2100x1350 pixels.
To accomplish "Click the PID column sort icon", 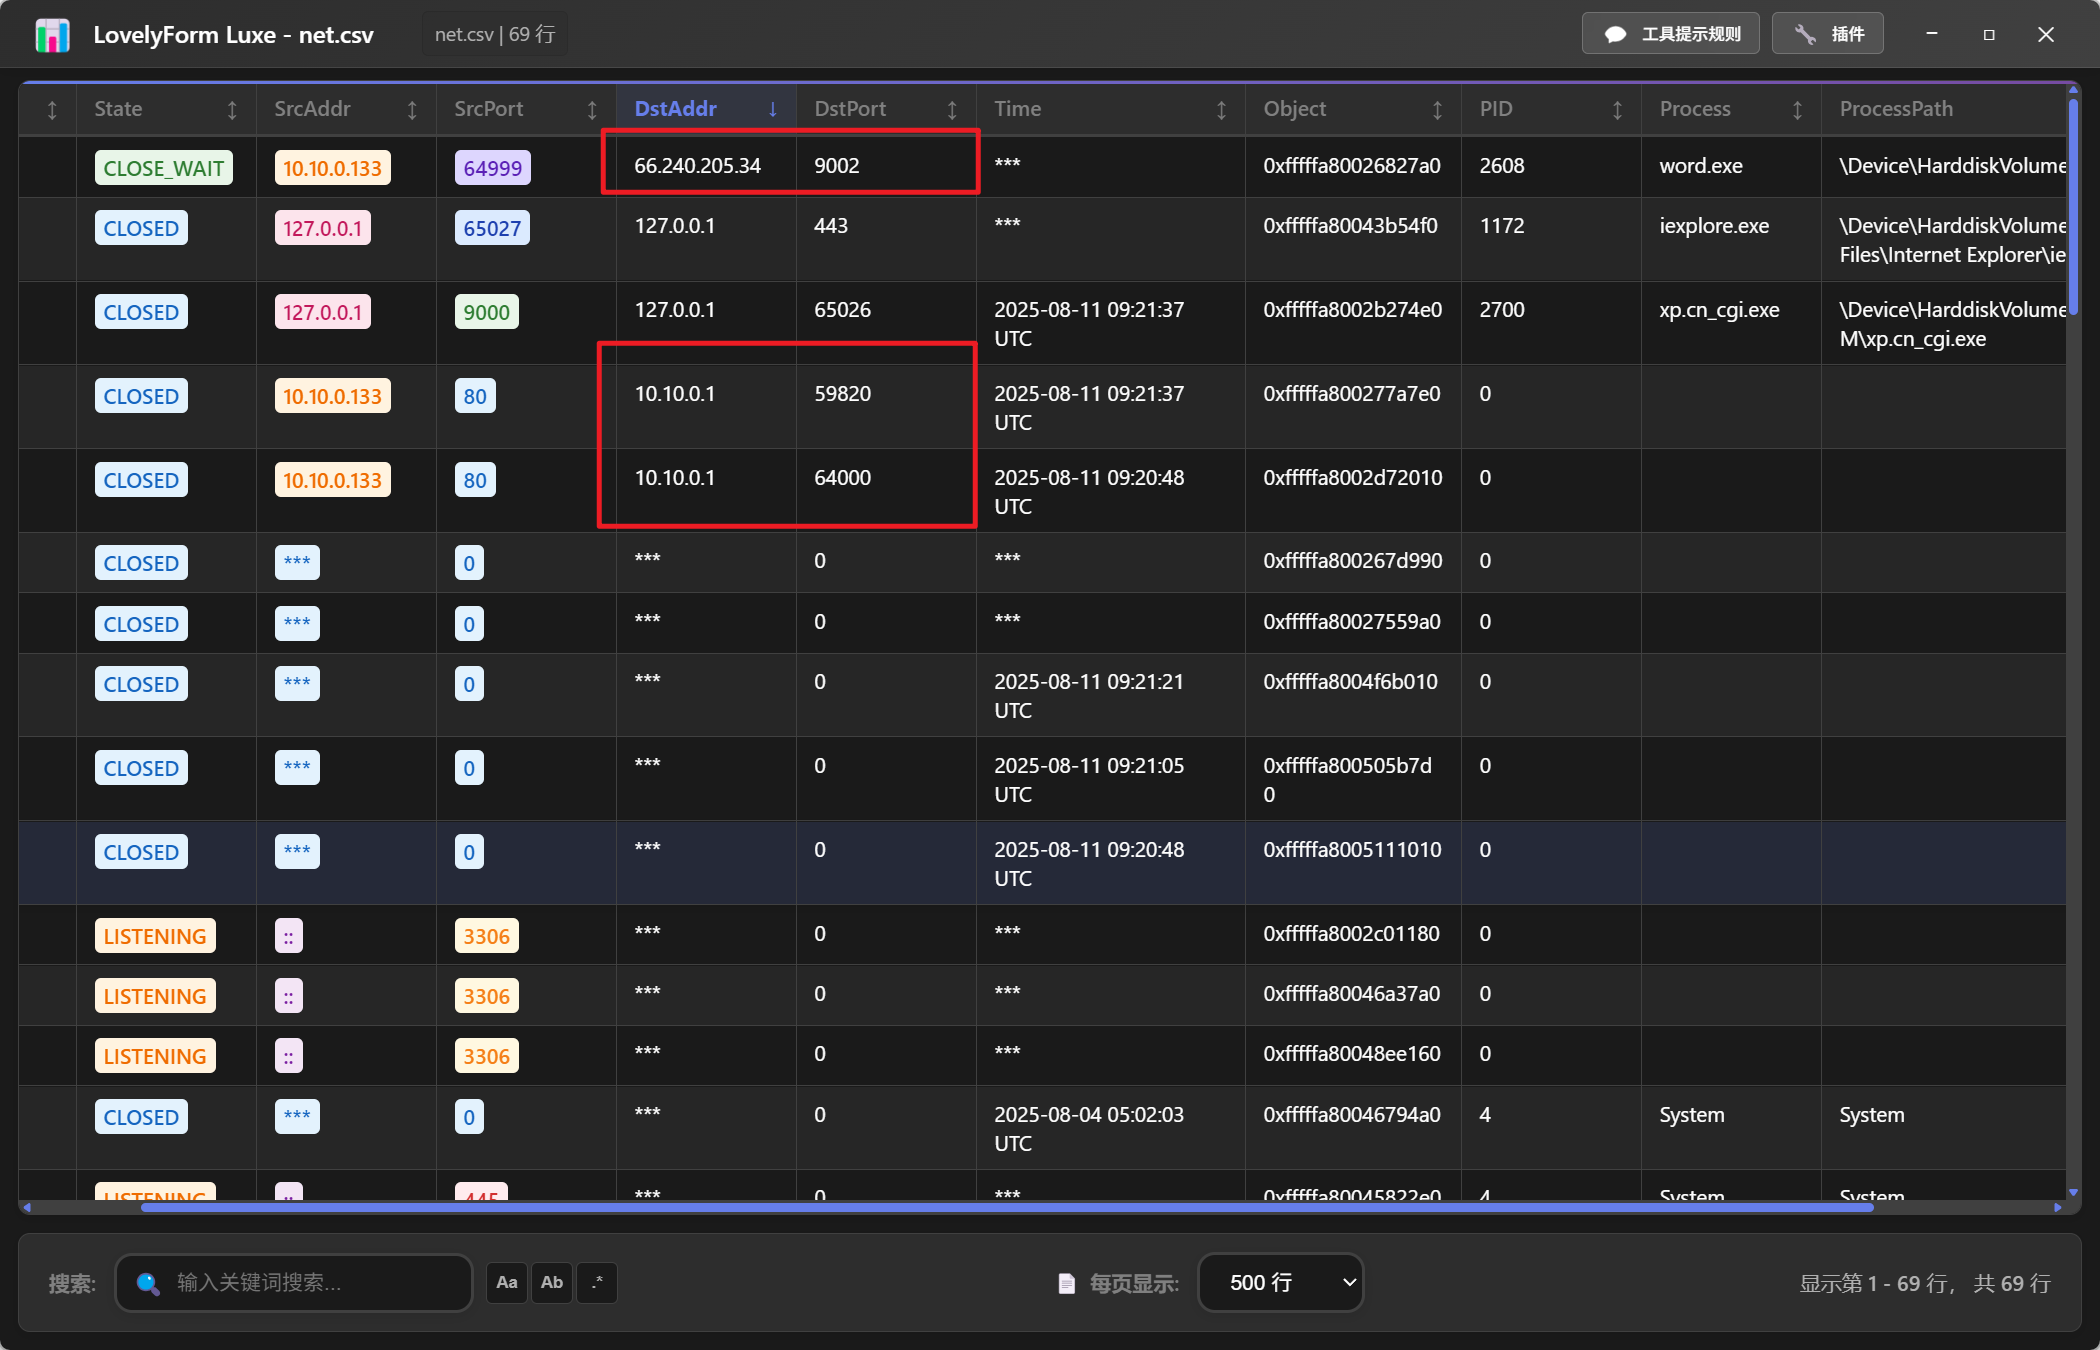I will point(1617,110).
